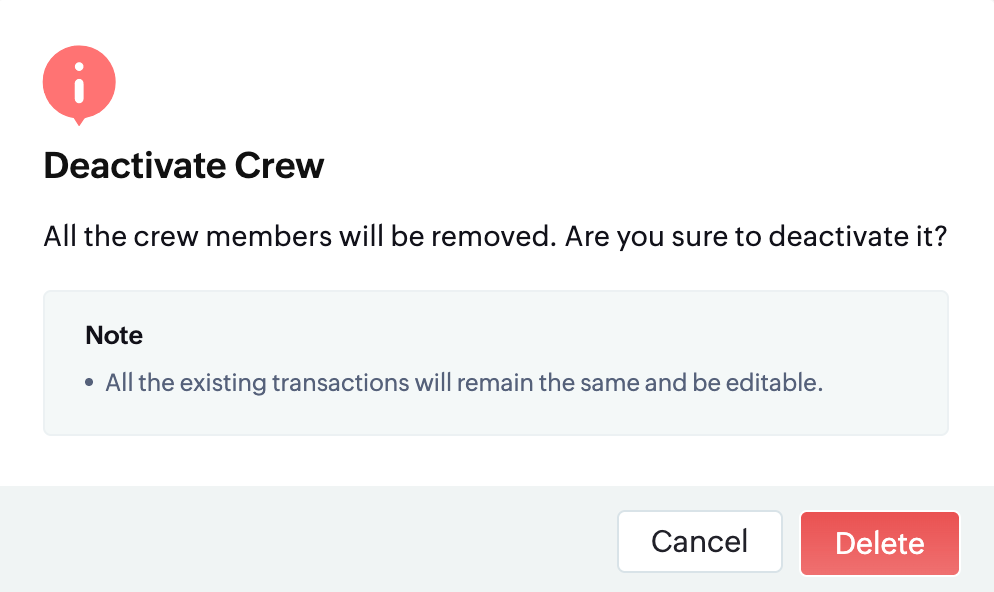
Task: Click the sentence about crew members being removed
Action: point(299,239)
